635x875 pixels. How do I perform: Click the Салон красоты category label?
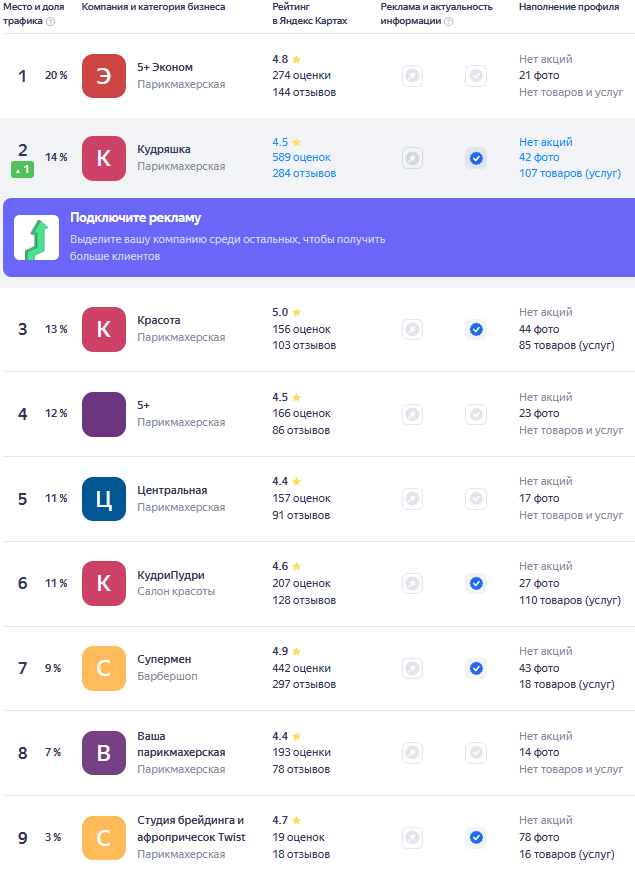point(176,592)
